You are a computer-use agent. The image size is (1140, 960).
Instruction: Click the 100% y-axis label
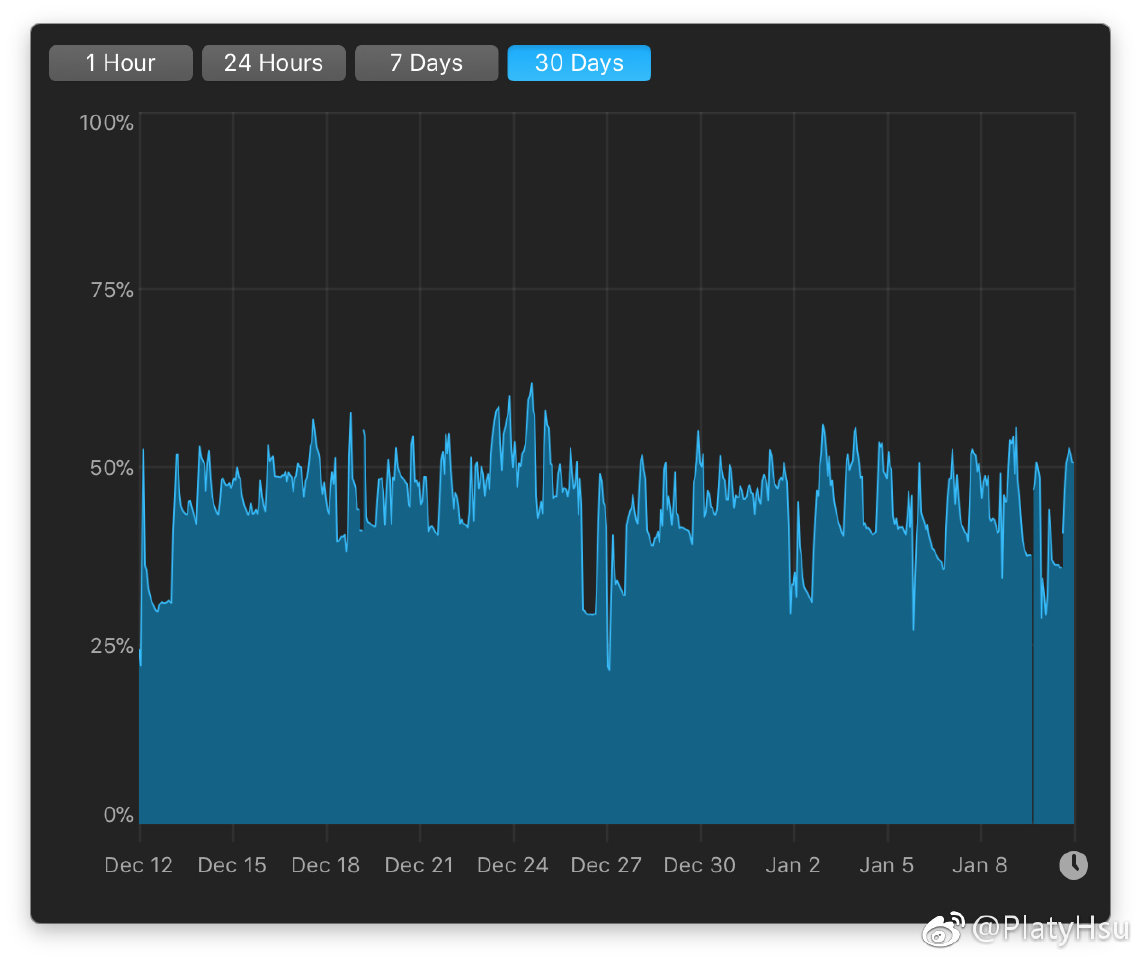106,123
